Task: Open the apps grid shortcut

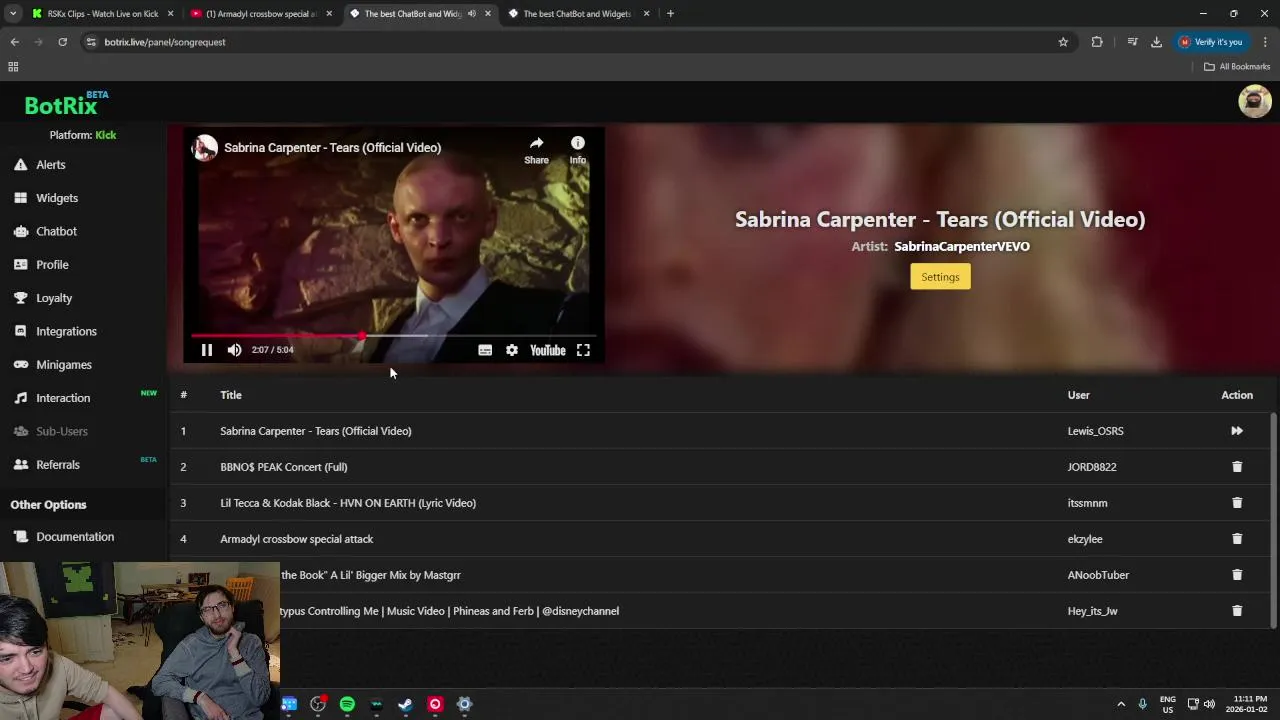Action: pos(13,67)
